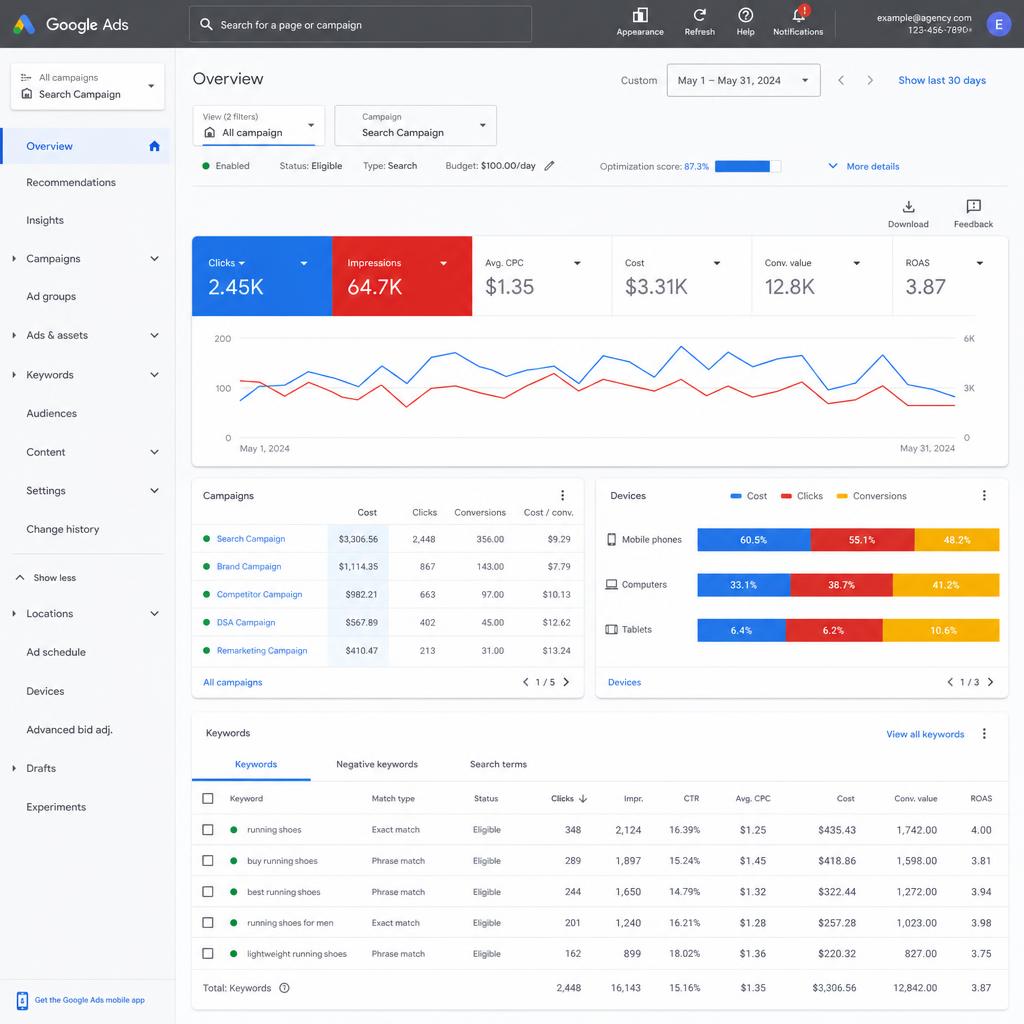The width and height of the screenshot is (1024, 1024).
Task: Go to previous page of Devices card
Action: 950,682
